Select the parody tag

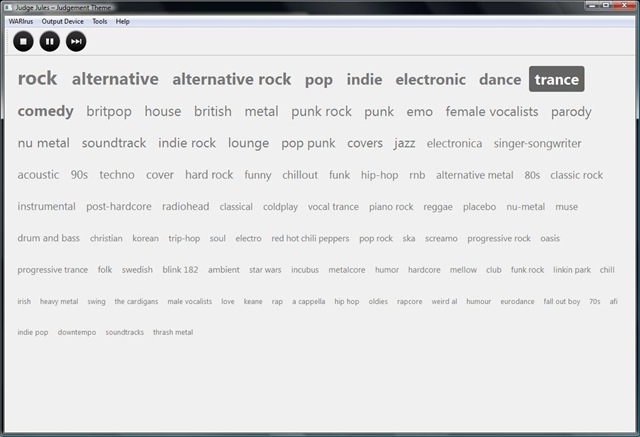pos(571,112)
